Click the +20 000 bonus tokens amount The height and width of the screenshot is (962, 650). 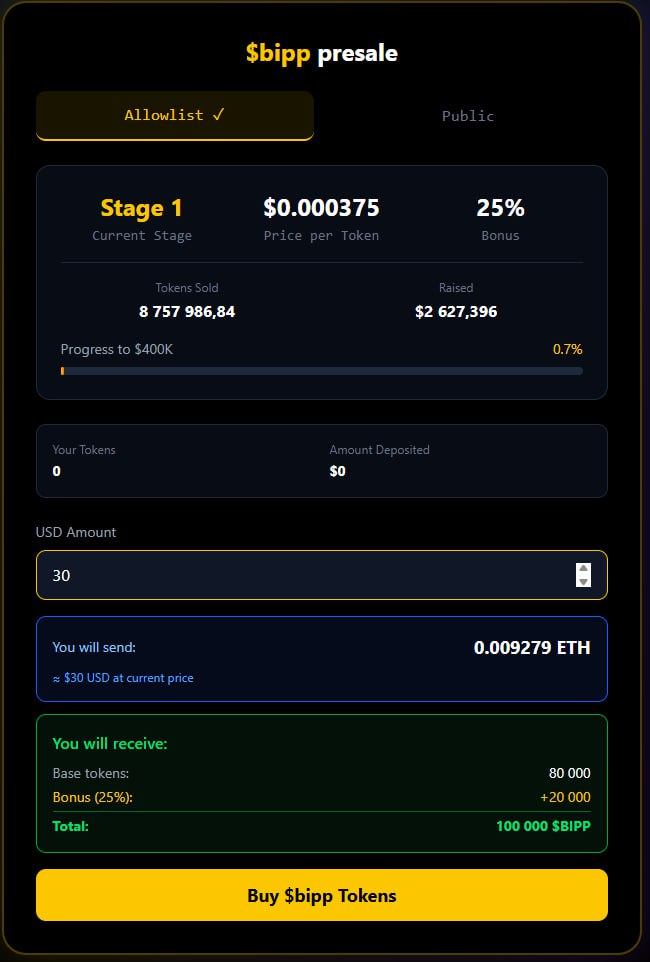pos(565,797)
